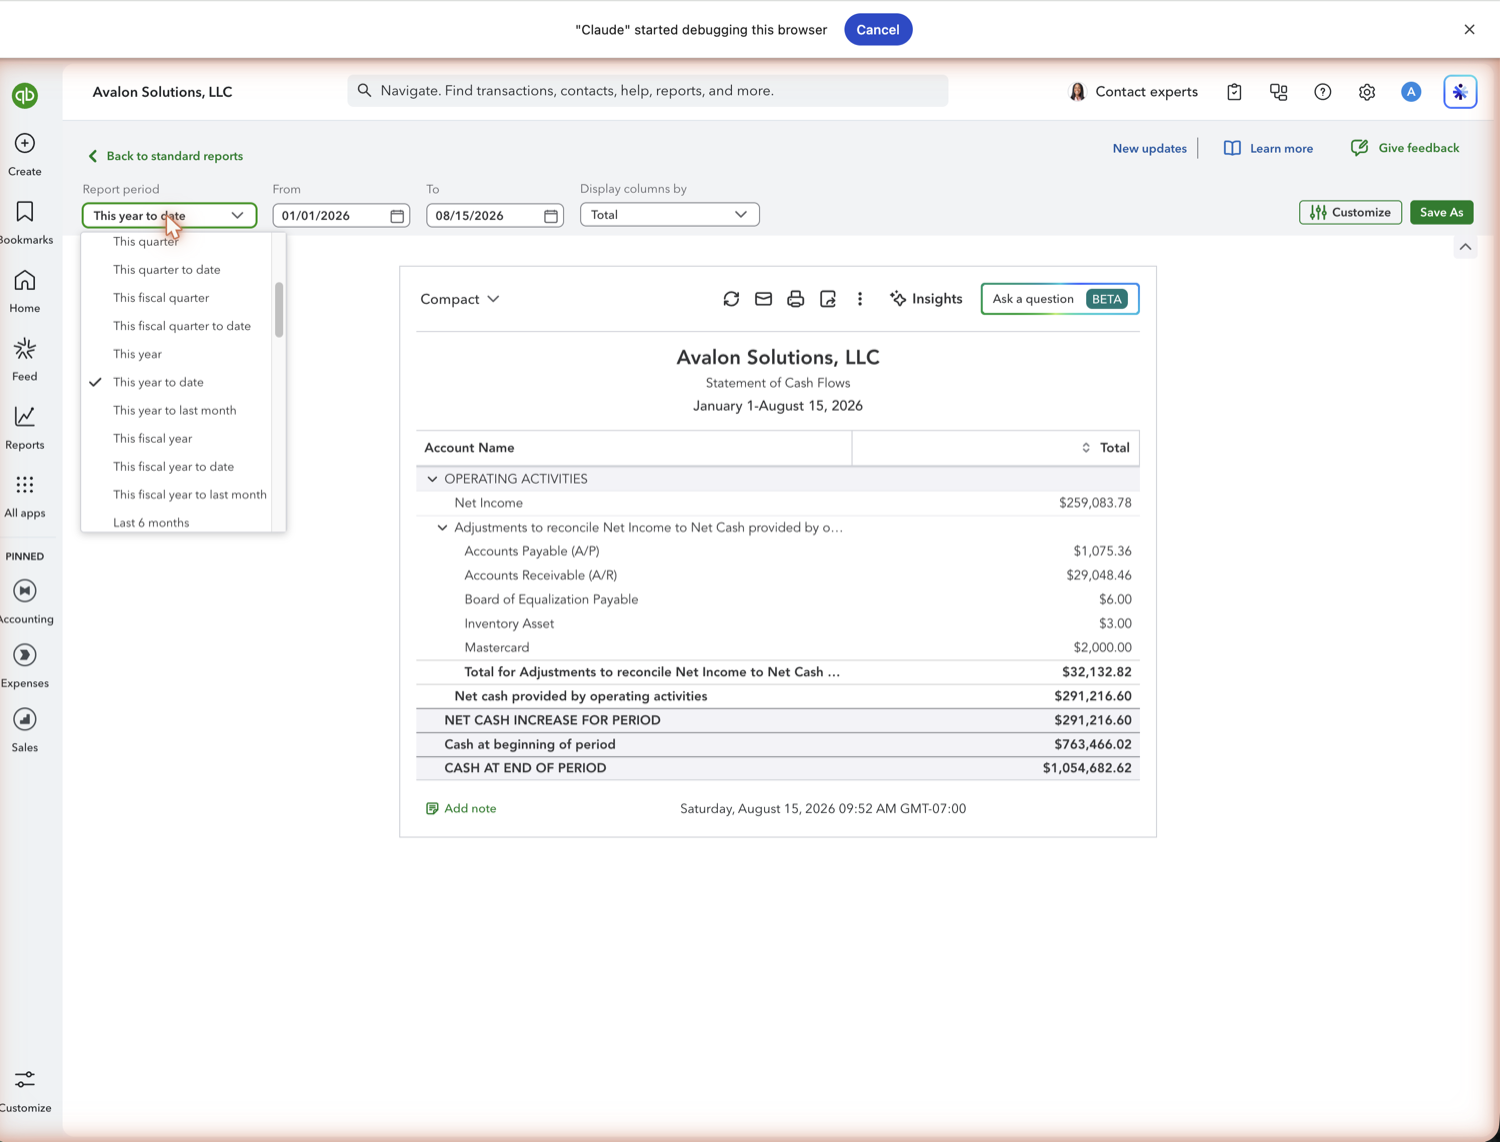Open pinned Accounting icon
1500x1142 pixels.
point(25,591)
